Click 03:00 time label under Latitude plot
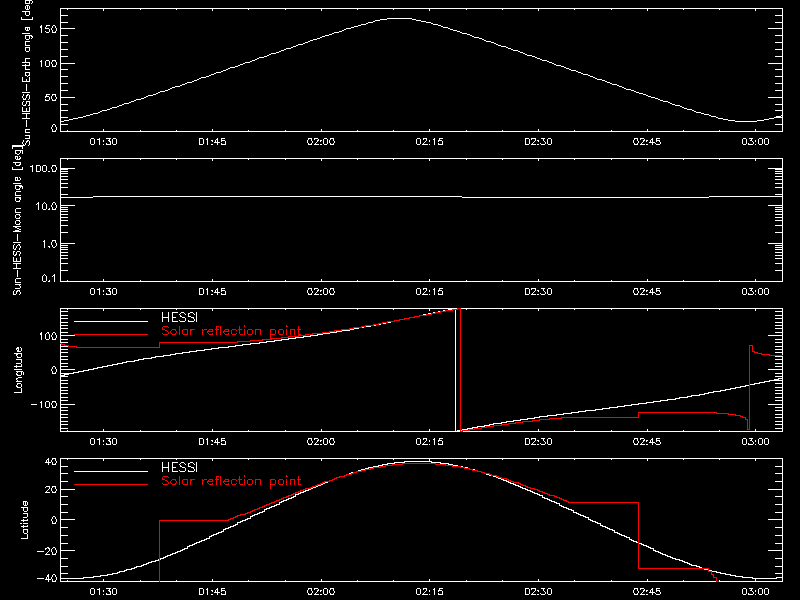Screen dimensions: 800x600 click(756, 592)
